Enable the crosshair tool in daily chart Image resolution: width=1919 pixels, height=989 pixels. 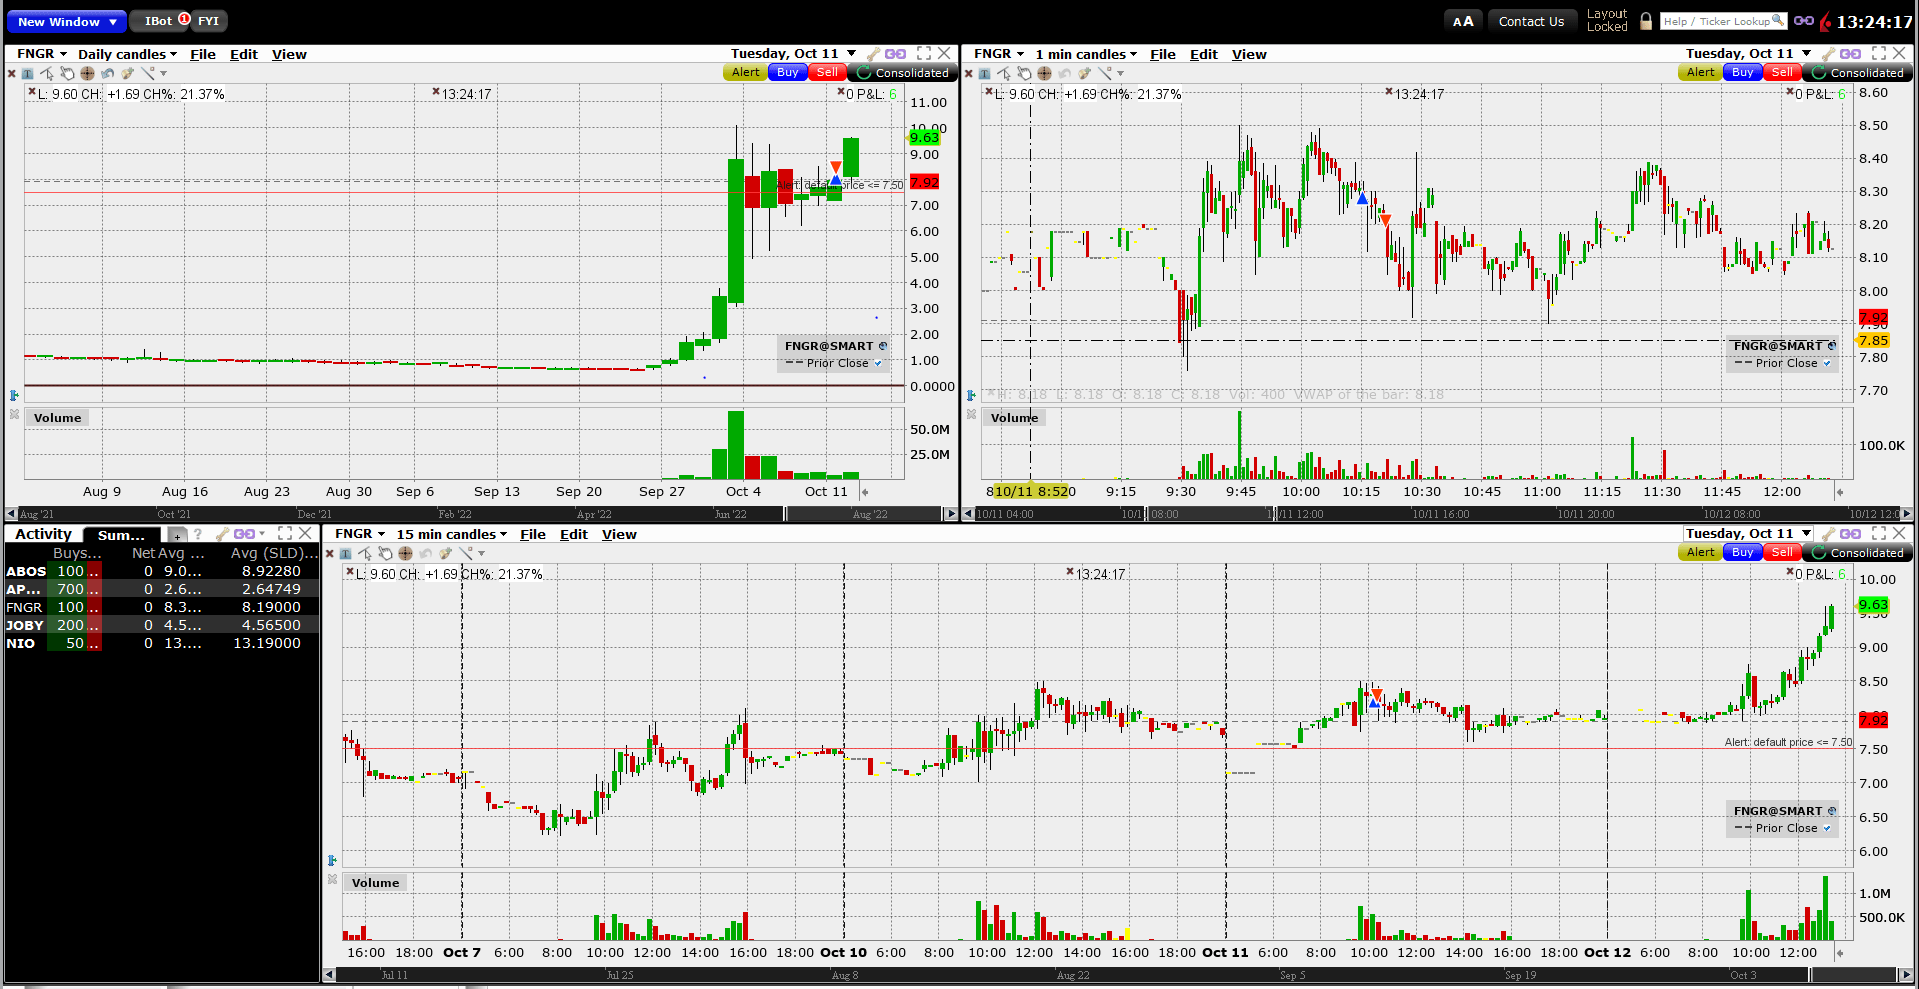point(87,74)
